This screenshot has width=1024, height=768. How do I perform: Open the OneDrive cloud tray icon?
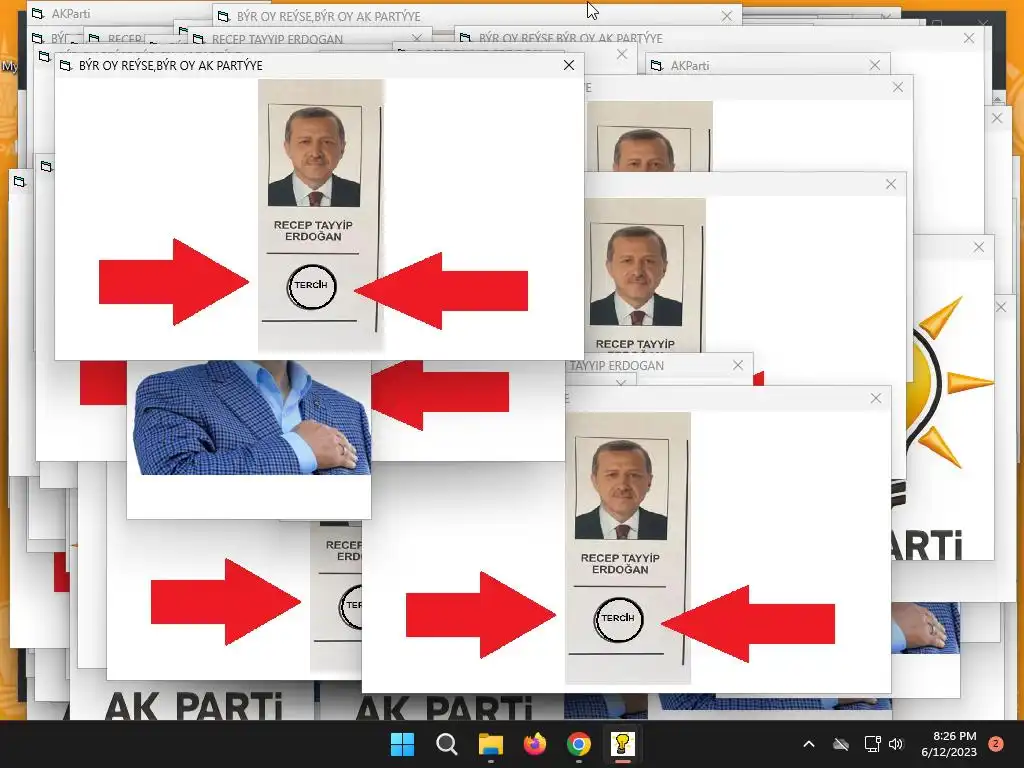coord(841,744)
